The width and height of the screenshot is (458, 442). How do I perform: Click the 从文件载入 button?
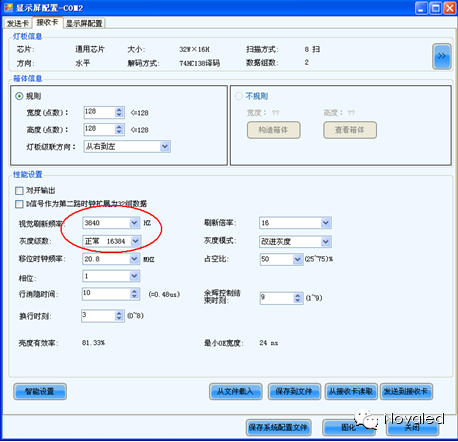[x=235, y=391]
